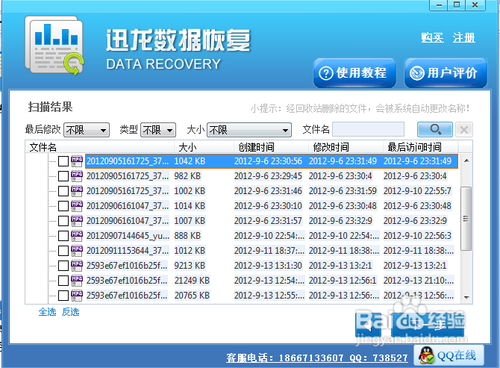
Task: Select the file name in the 888 KB row
Action: tap(128, 236)
